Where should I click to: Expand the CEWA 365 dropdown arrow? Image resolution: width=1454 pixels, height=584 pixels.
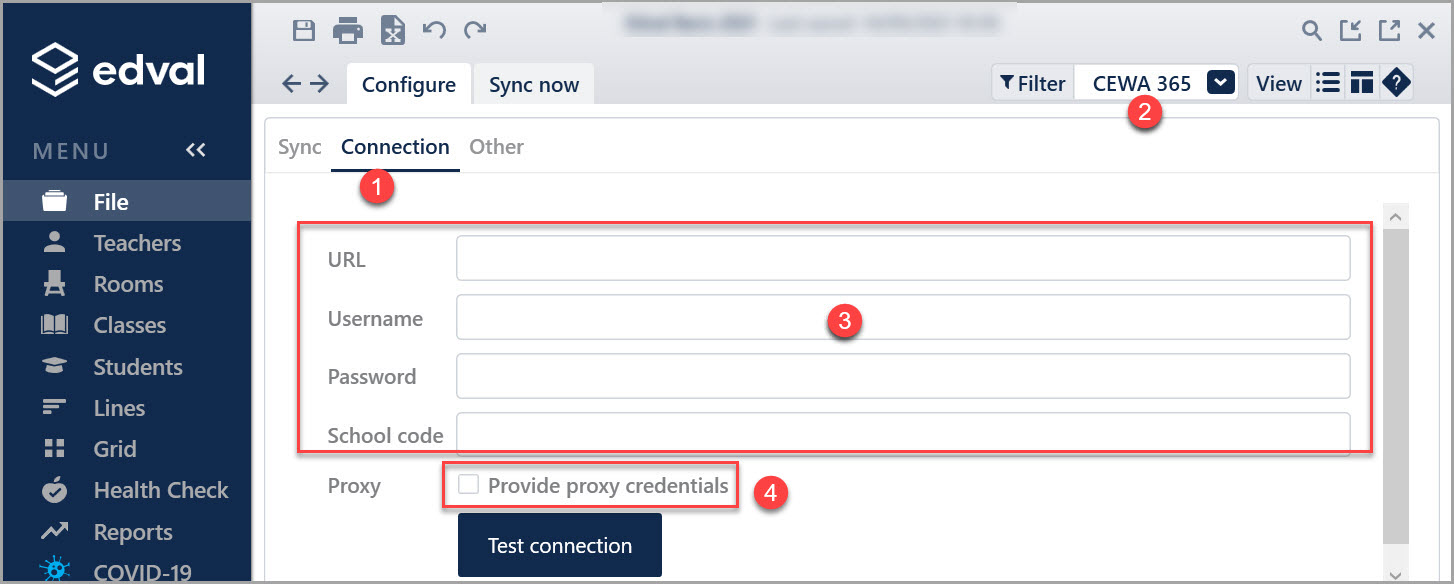point(1221,83)
